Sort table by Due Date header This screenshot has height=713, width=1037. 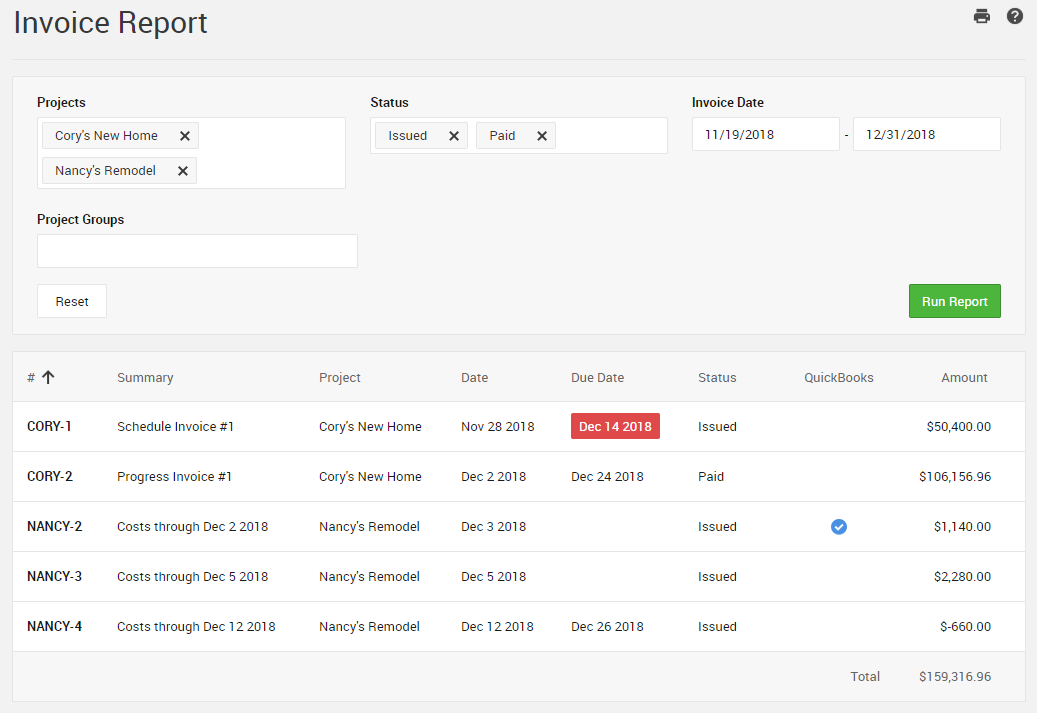pyautogui.click(x=597, y=378)
